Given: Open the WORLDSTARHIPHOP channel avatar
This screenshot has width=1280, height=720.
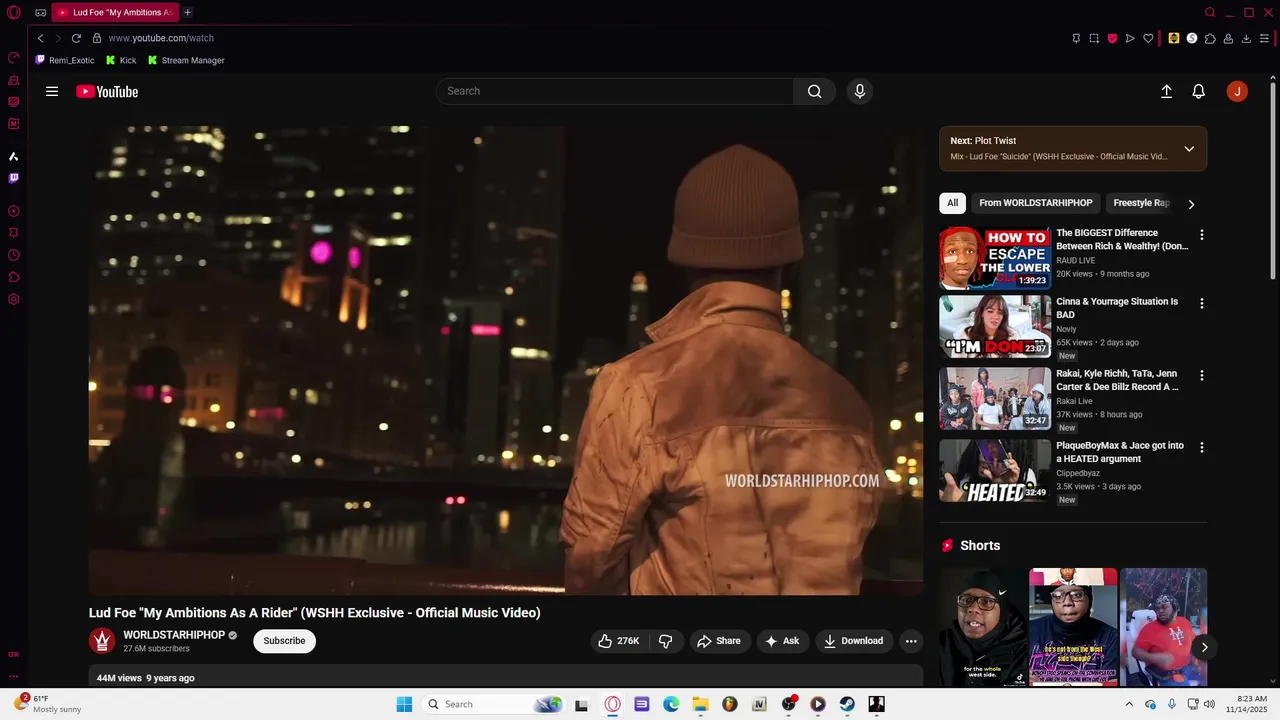Looking at the screenshot, I should point(102,641).
